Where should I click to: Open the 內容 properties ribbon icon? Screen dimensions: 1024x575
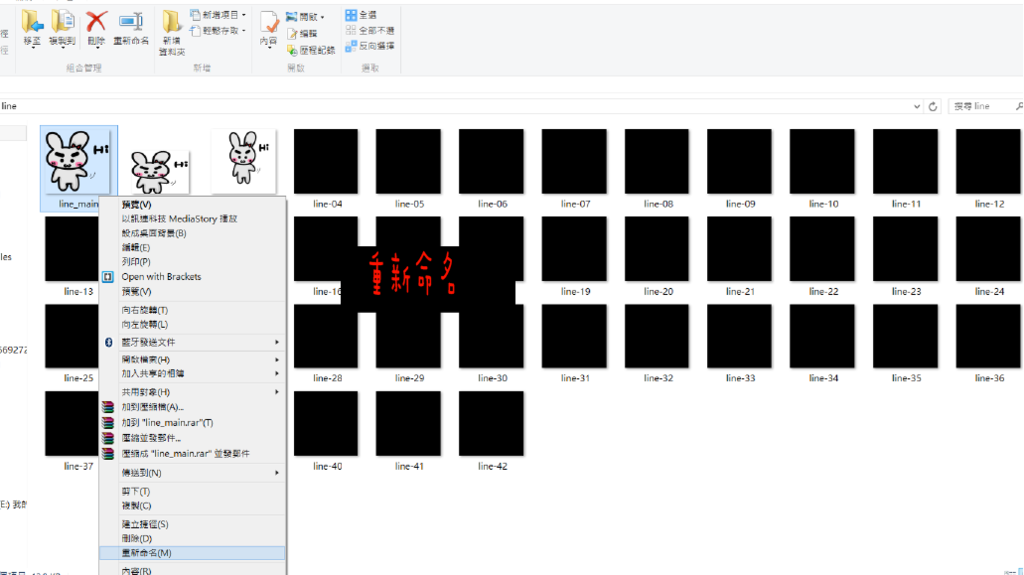269,22
